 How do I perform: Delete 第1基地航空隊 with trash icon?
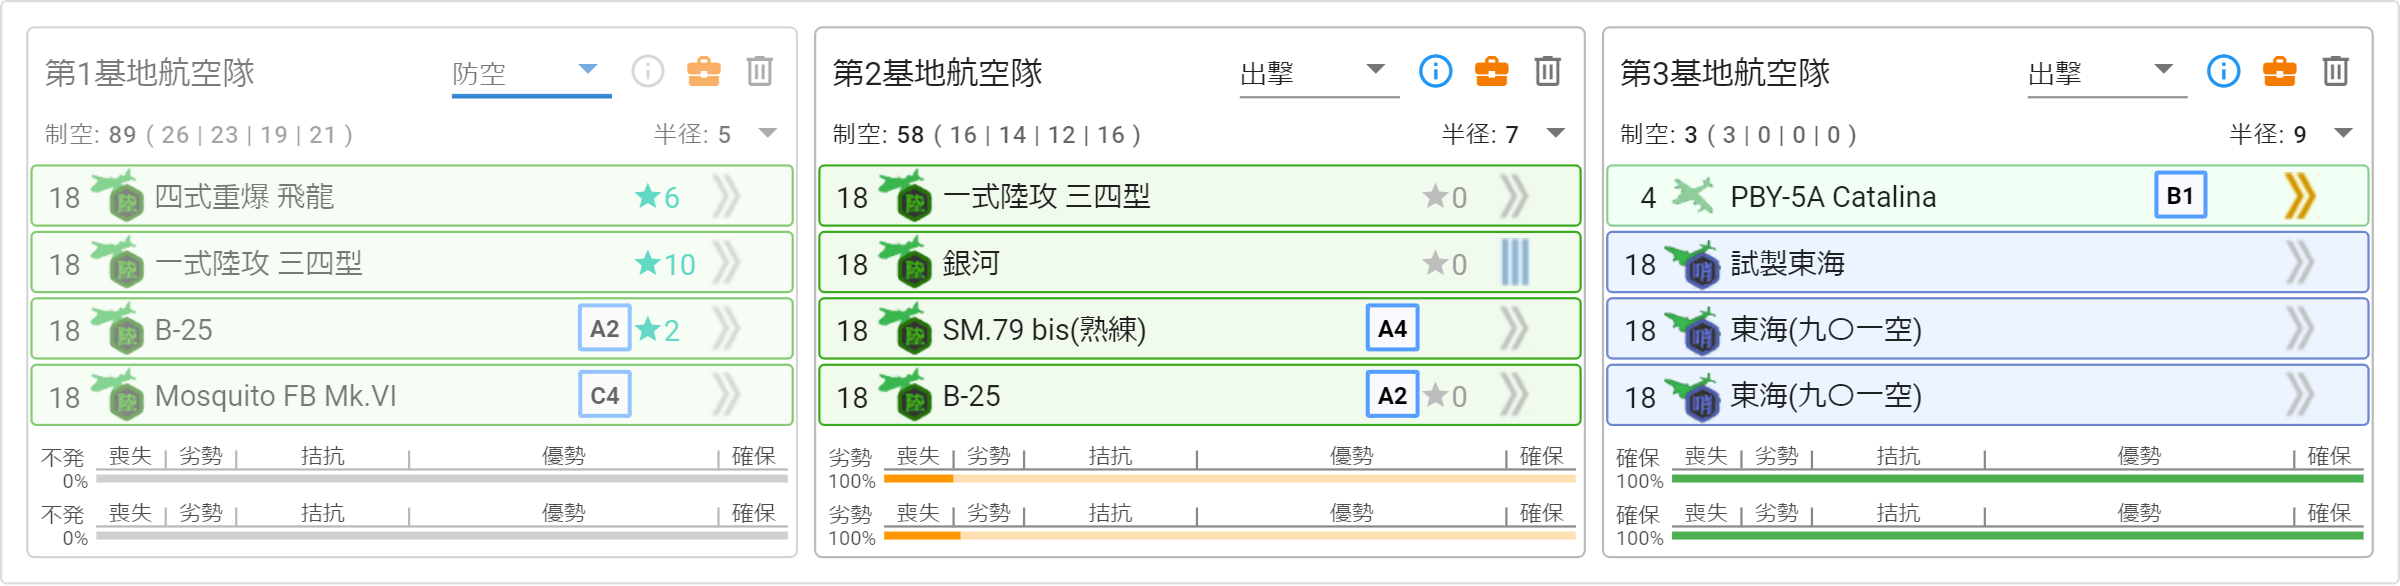760,71
